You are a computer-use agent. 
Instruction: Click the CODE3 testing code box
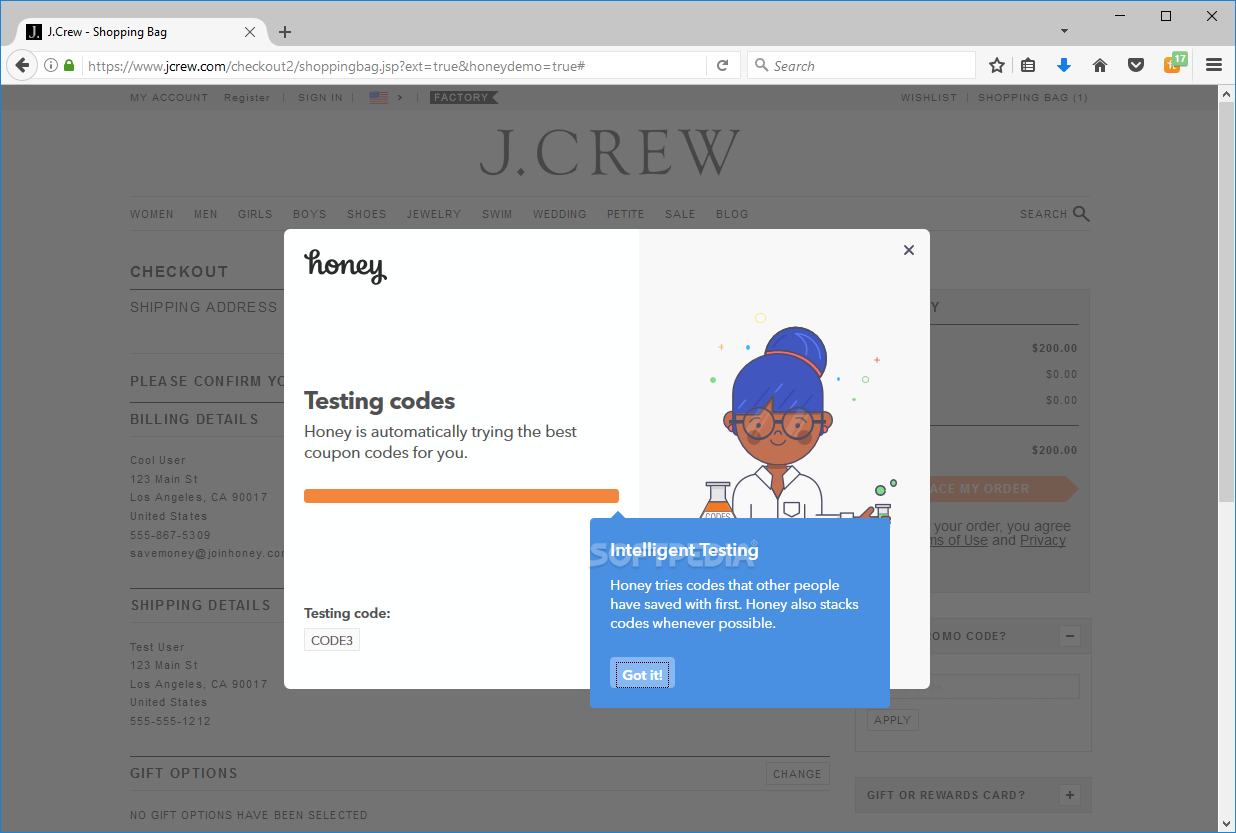[x=332, y=640]
